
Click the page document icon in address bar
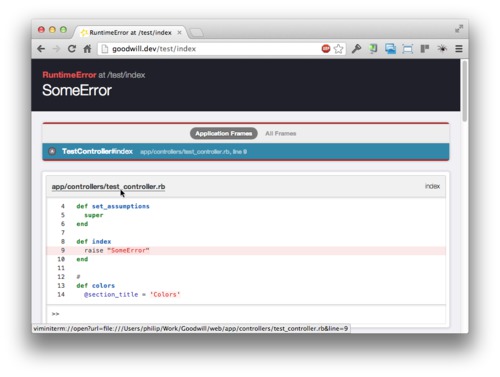[x=105, y=49]
